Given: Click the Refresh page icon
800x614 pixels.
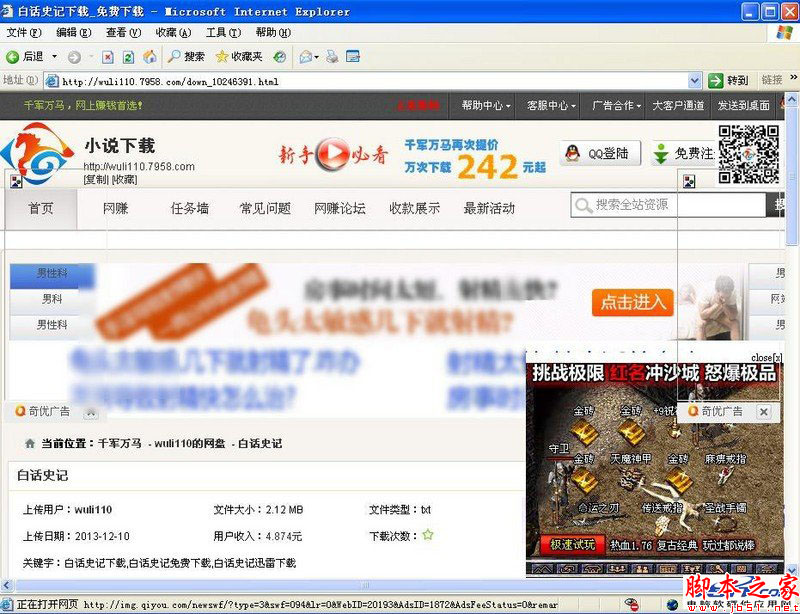Looking at the screenshot, I should point(126,56).
